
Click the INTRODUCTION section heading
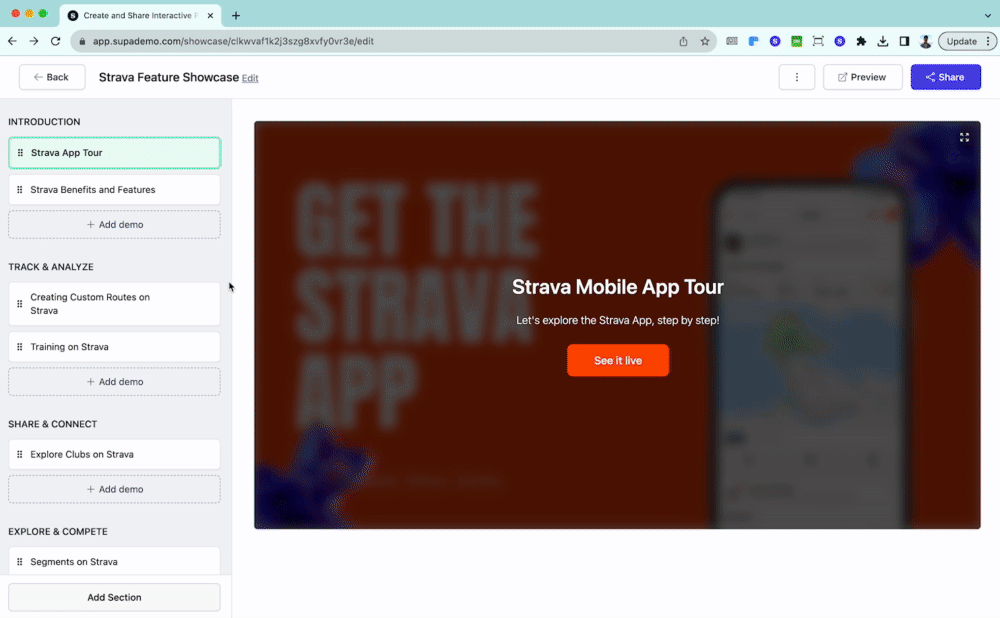click(44, 122)
